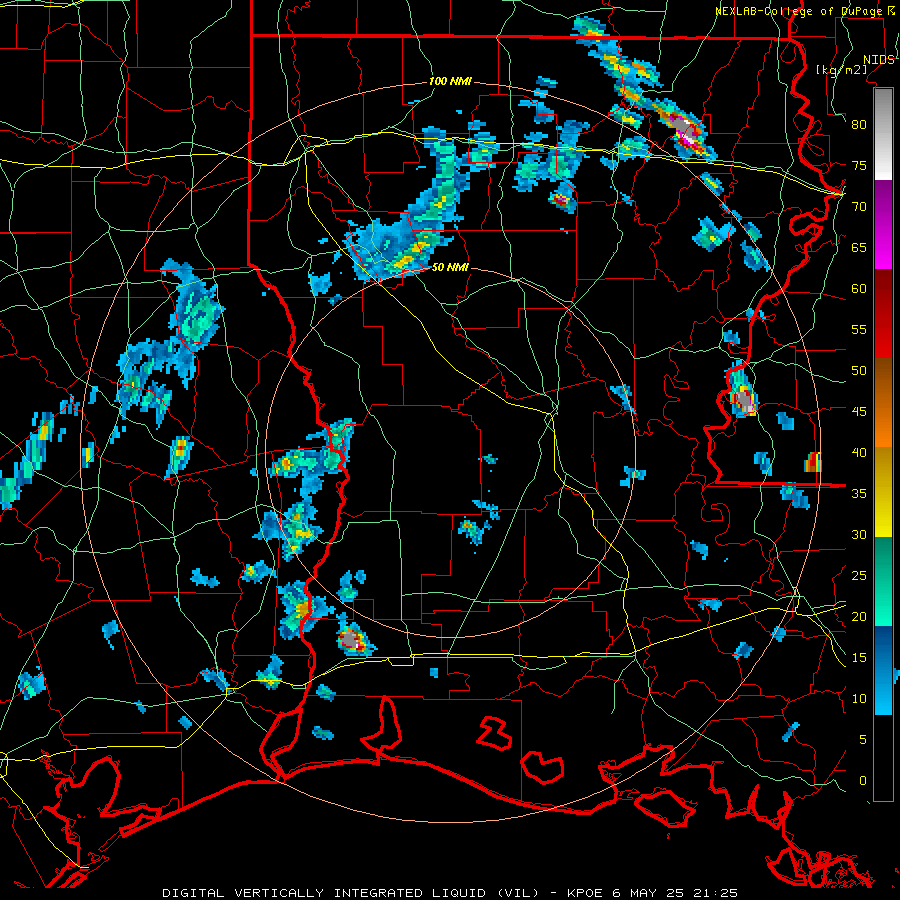This screenshot has width=900, height=900.
Task: Click the yellow segment of the color scale
Action: (883, 492)
